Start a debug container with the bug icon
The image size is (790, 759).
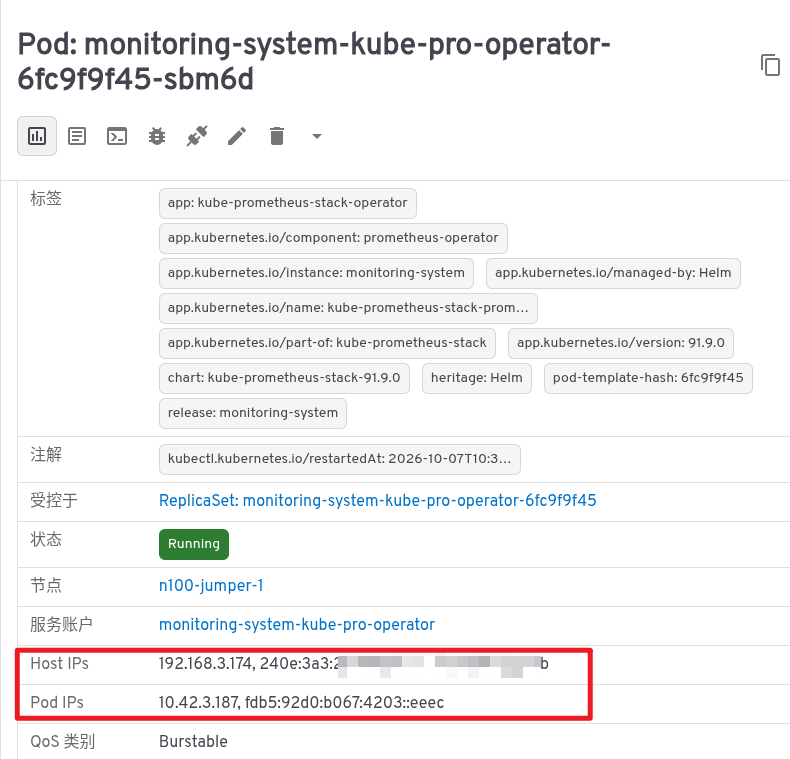[x=157, y=136]
